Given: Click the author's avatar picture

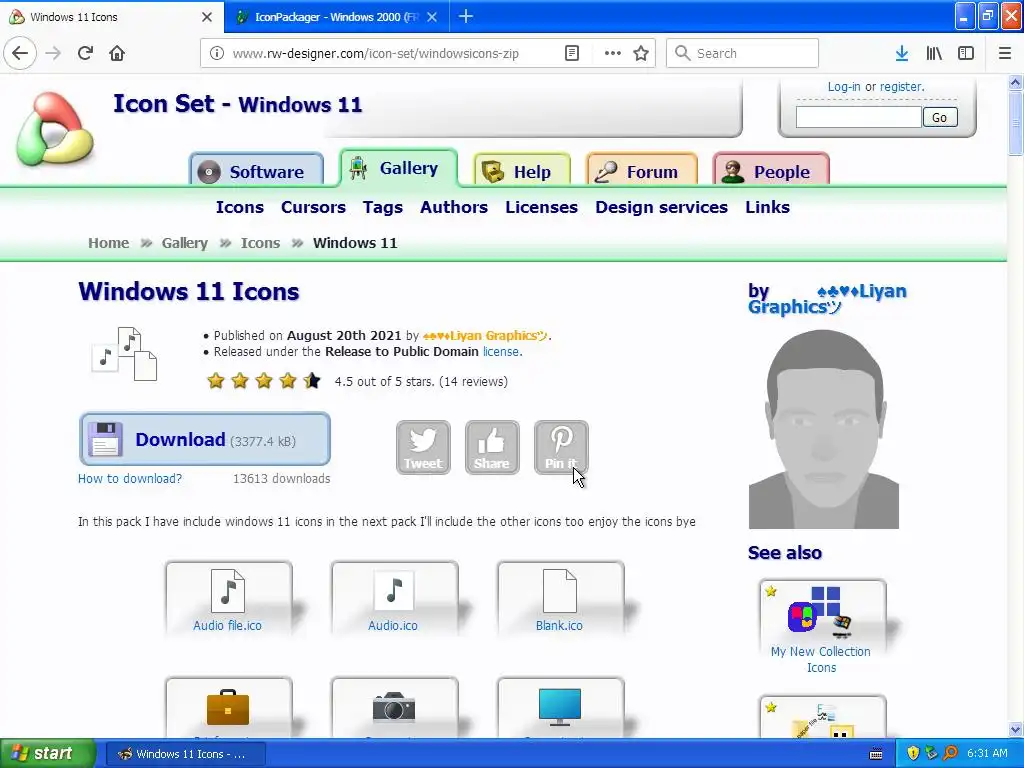Looking at the screenshot, I should point(824,429).
